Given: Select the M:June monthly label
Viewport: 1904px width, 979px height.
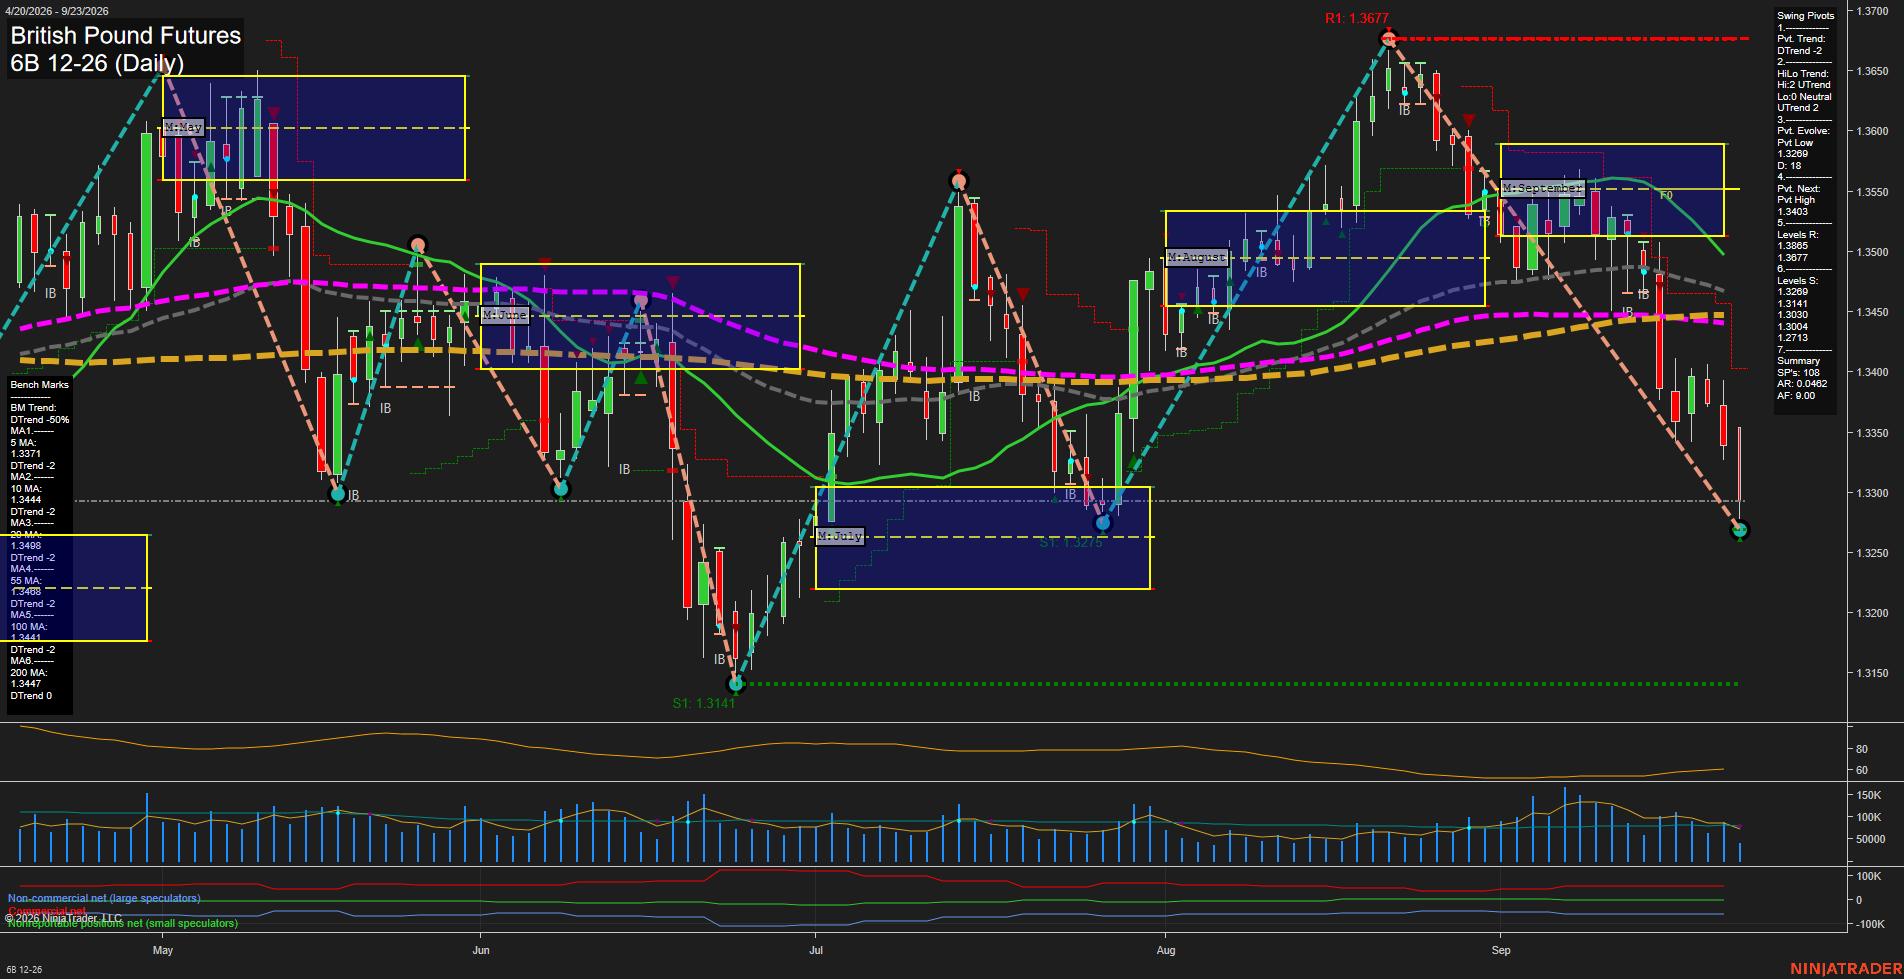Looking at the screenshot, I should [504, 314].
